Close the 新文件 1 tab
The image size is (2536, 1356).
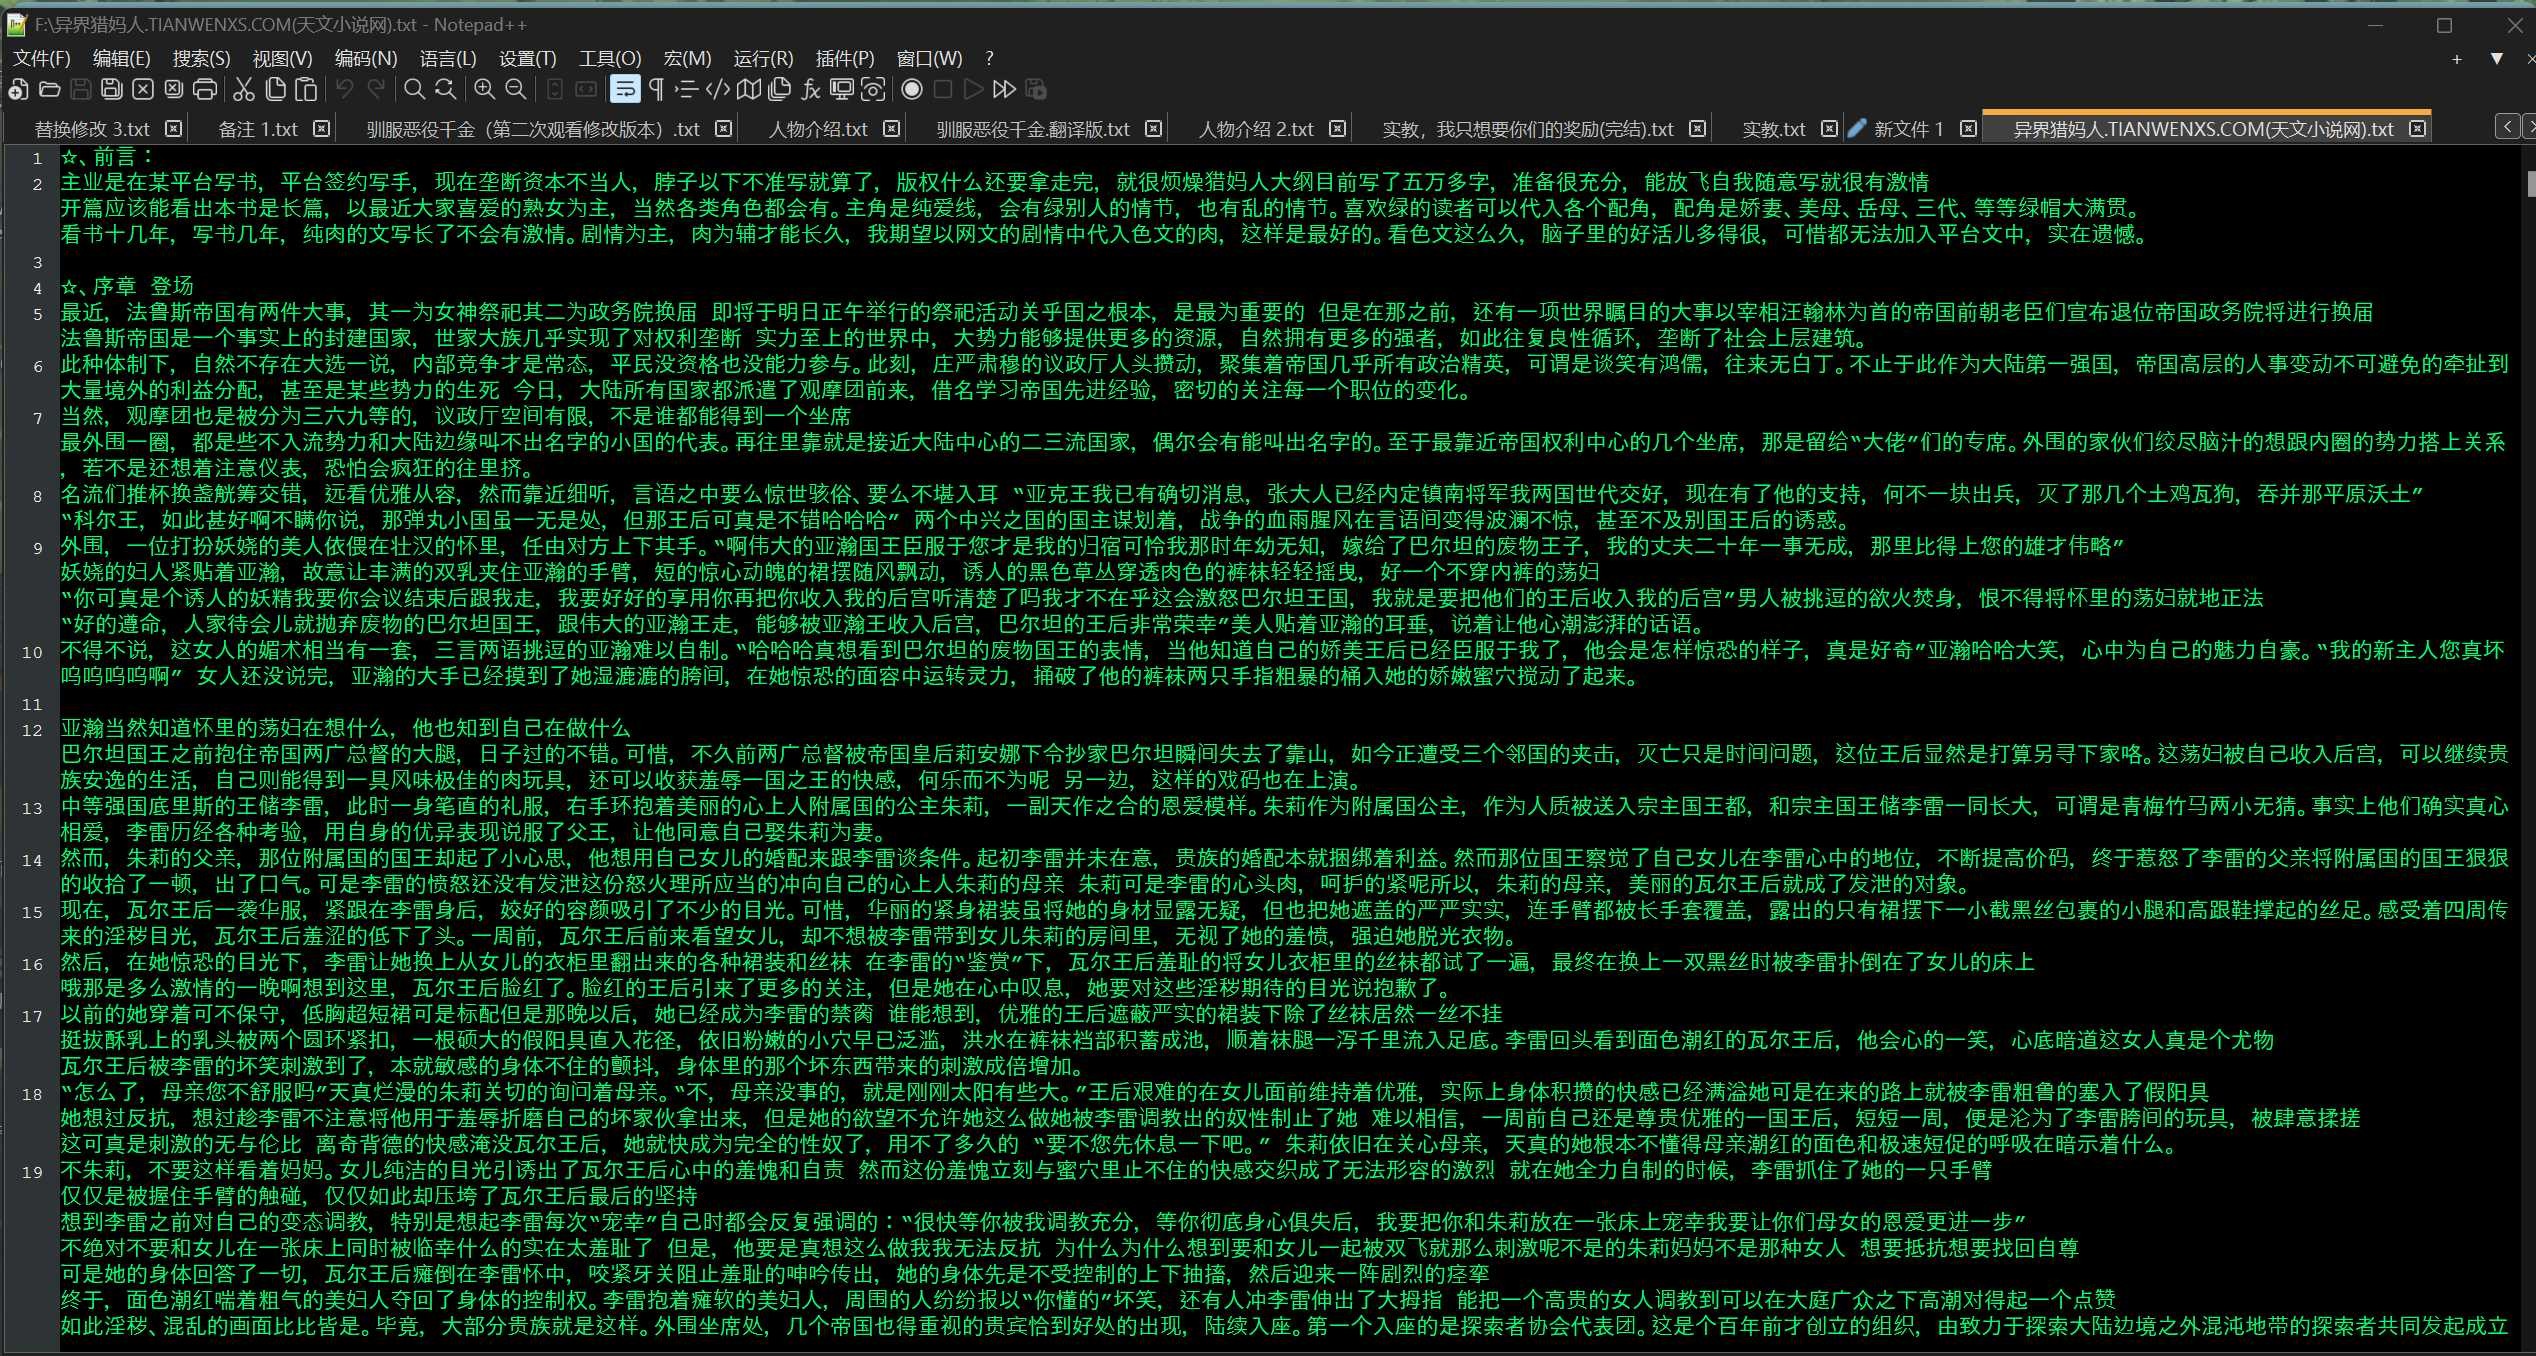[1968, 129]
